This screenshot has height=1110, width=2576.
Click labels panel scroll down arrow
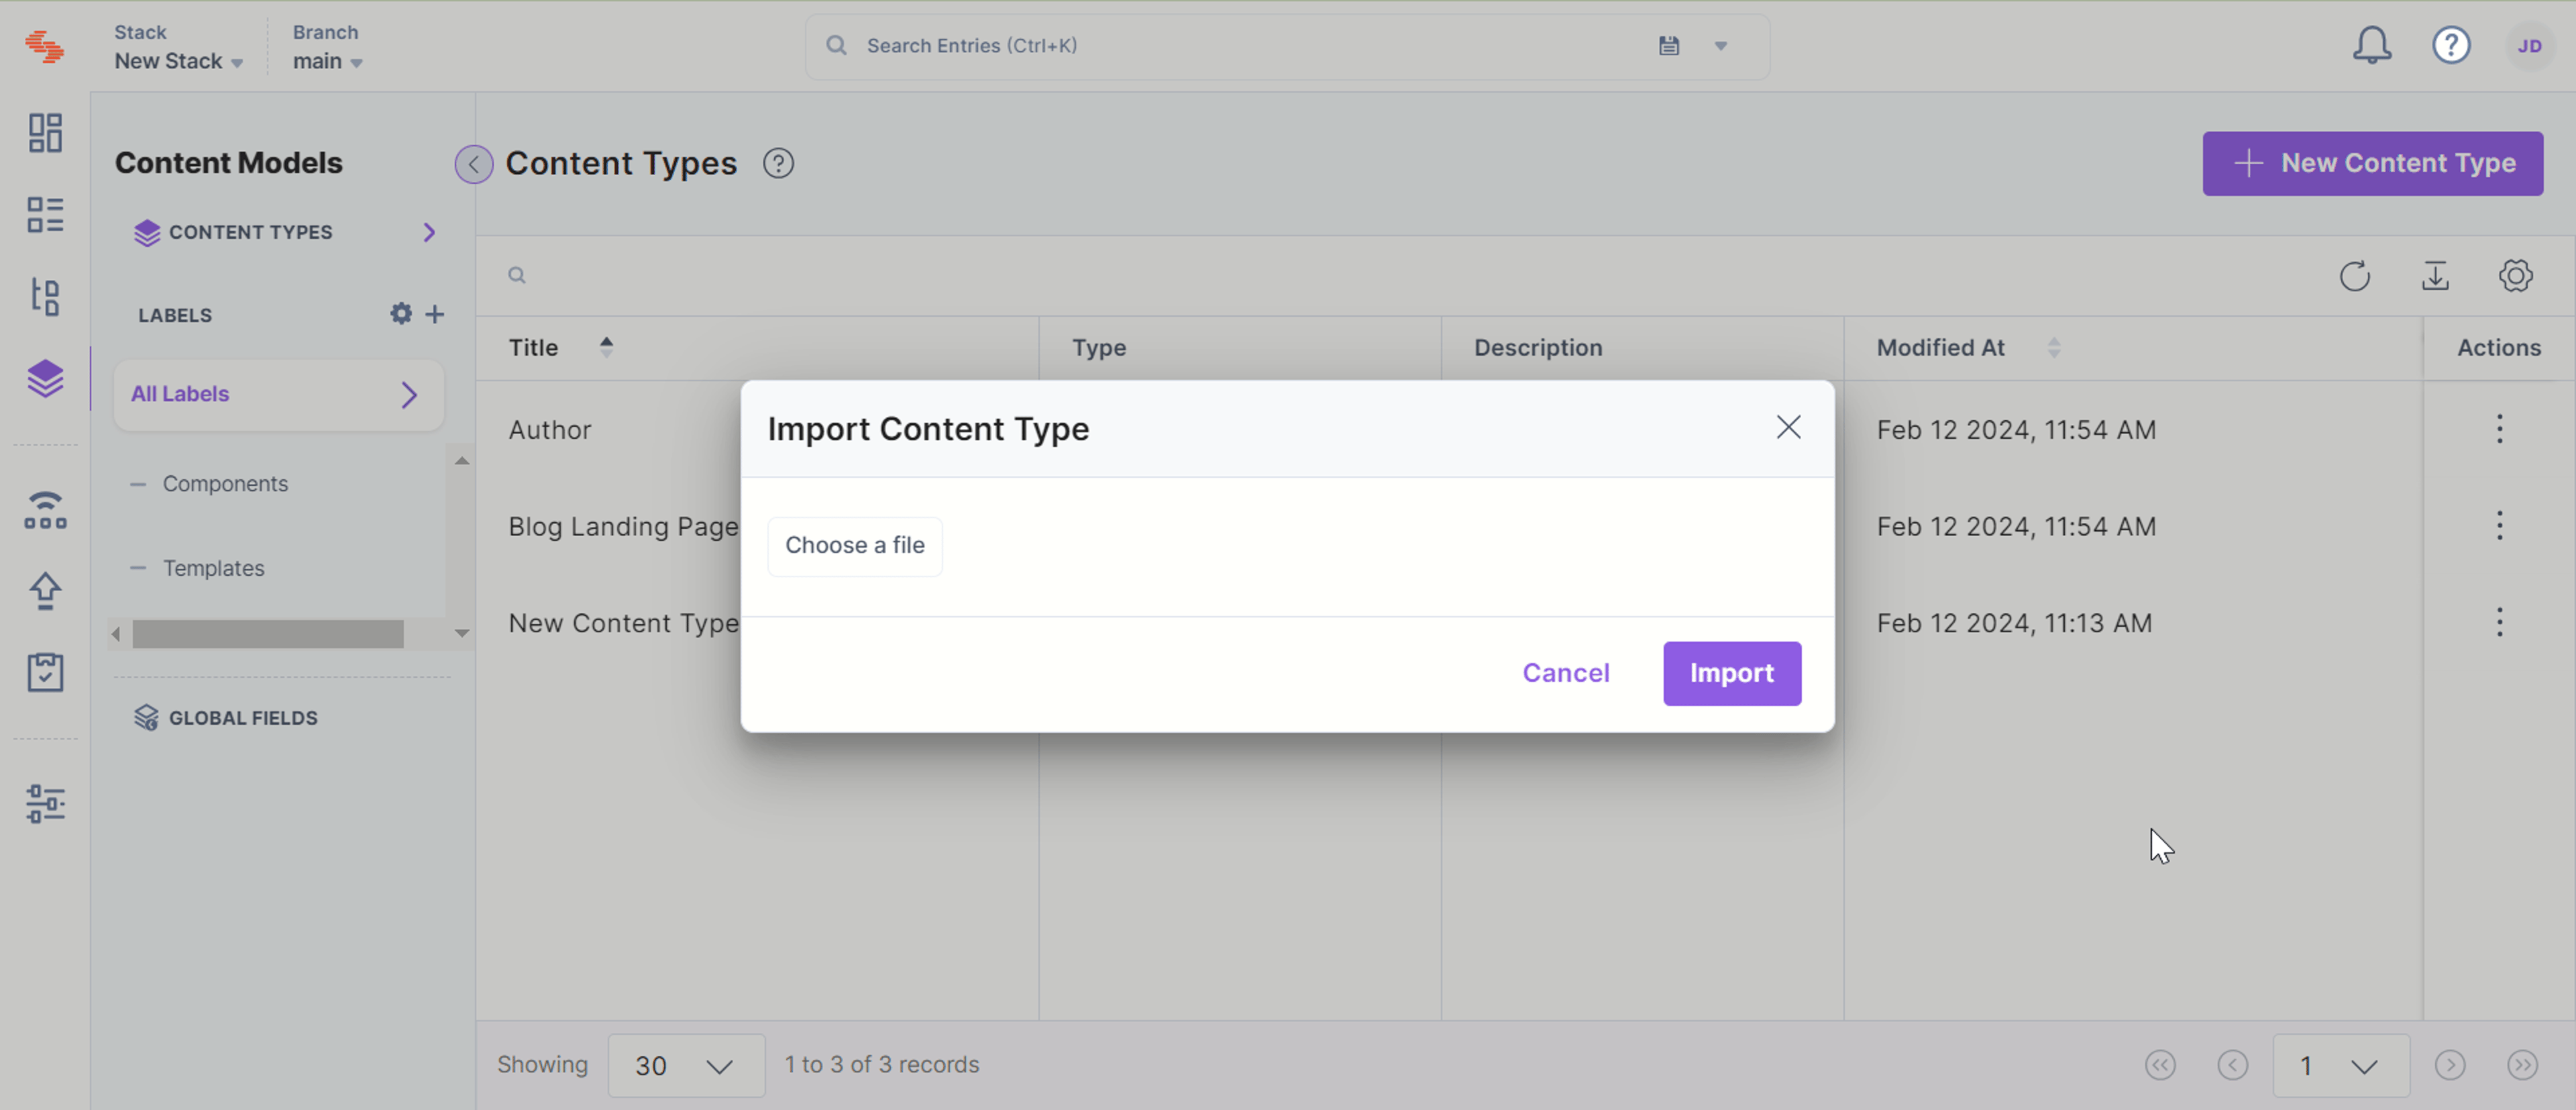(x=461, y=633)
